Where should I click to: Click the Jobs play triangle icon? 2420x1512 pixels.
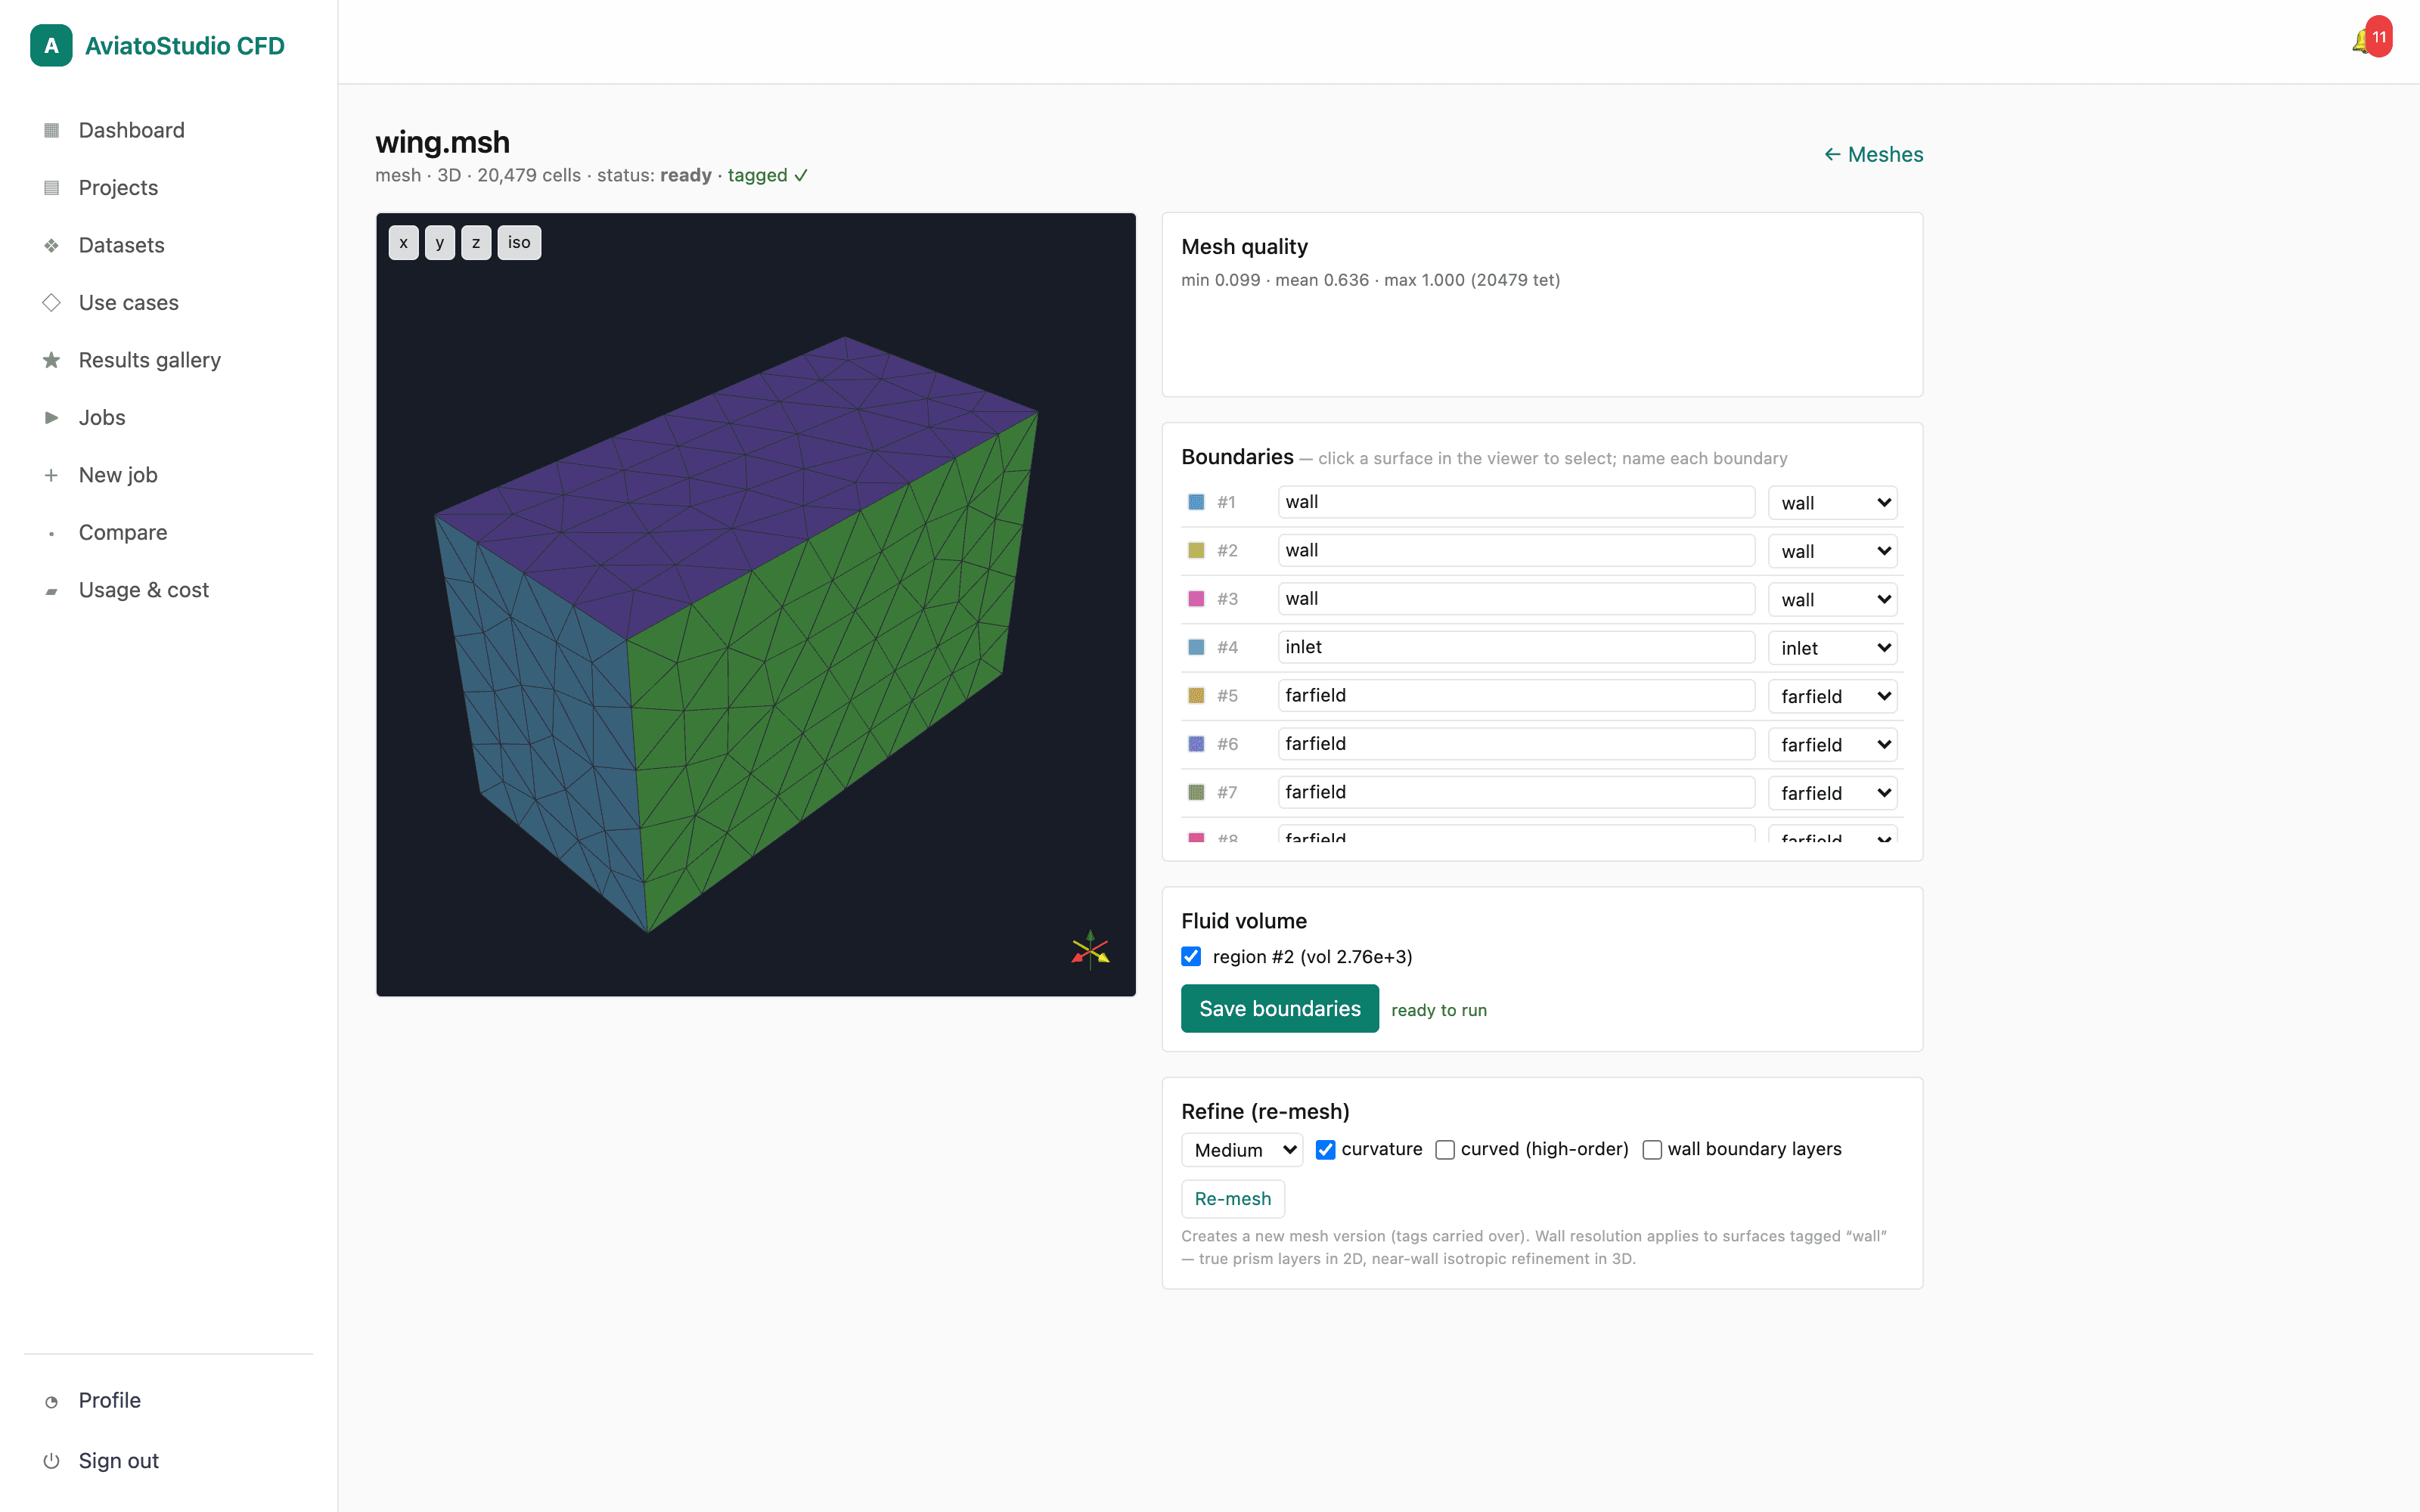51,418
